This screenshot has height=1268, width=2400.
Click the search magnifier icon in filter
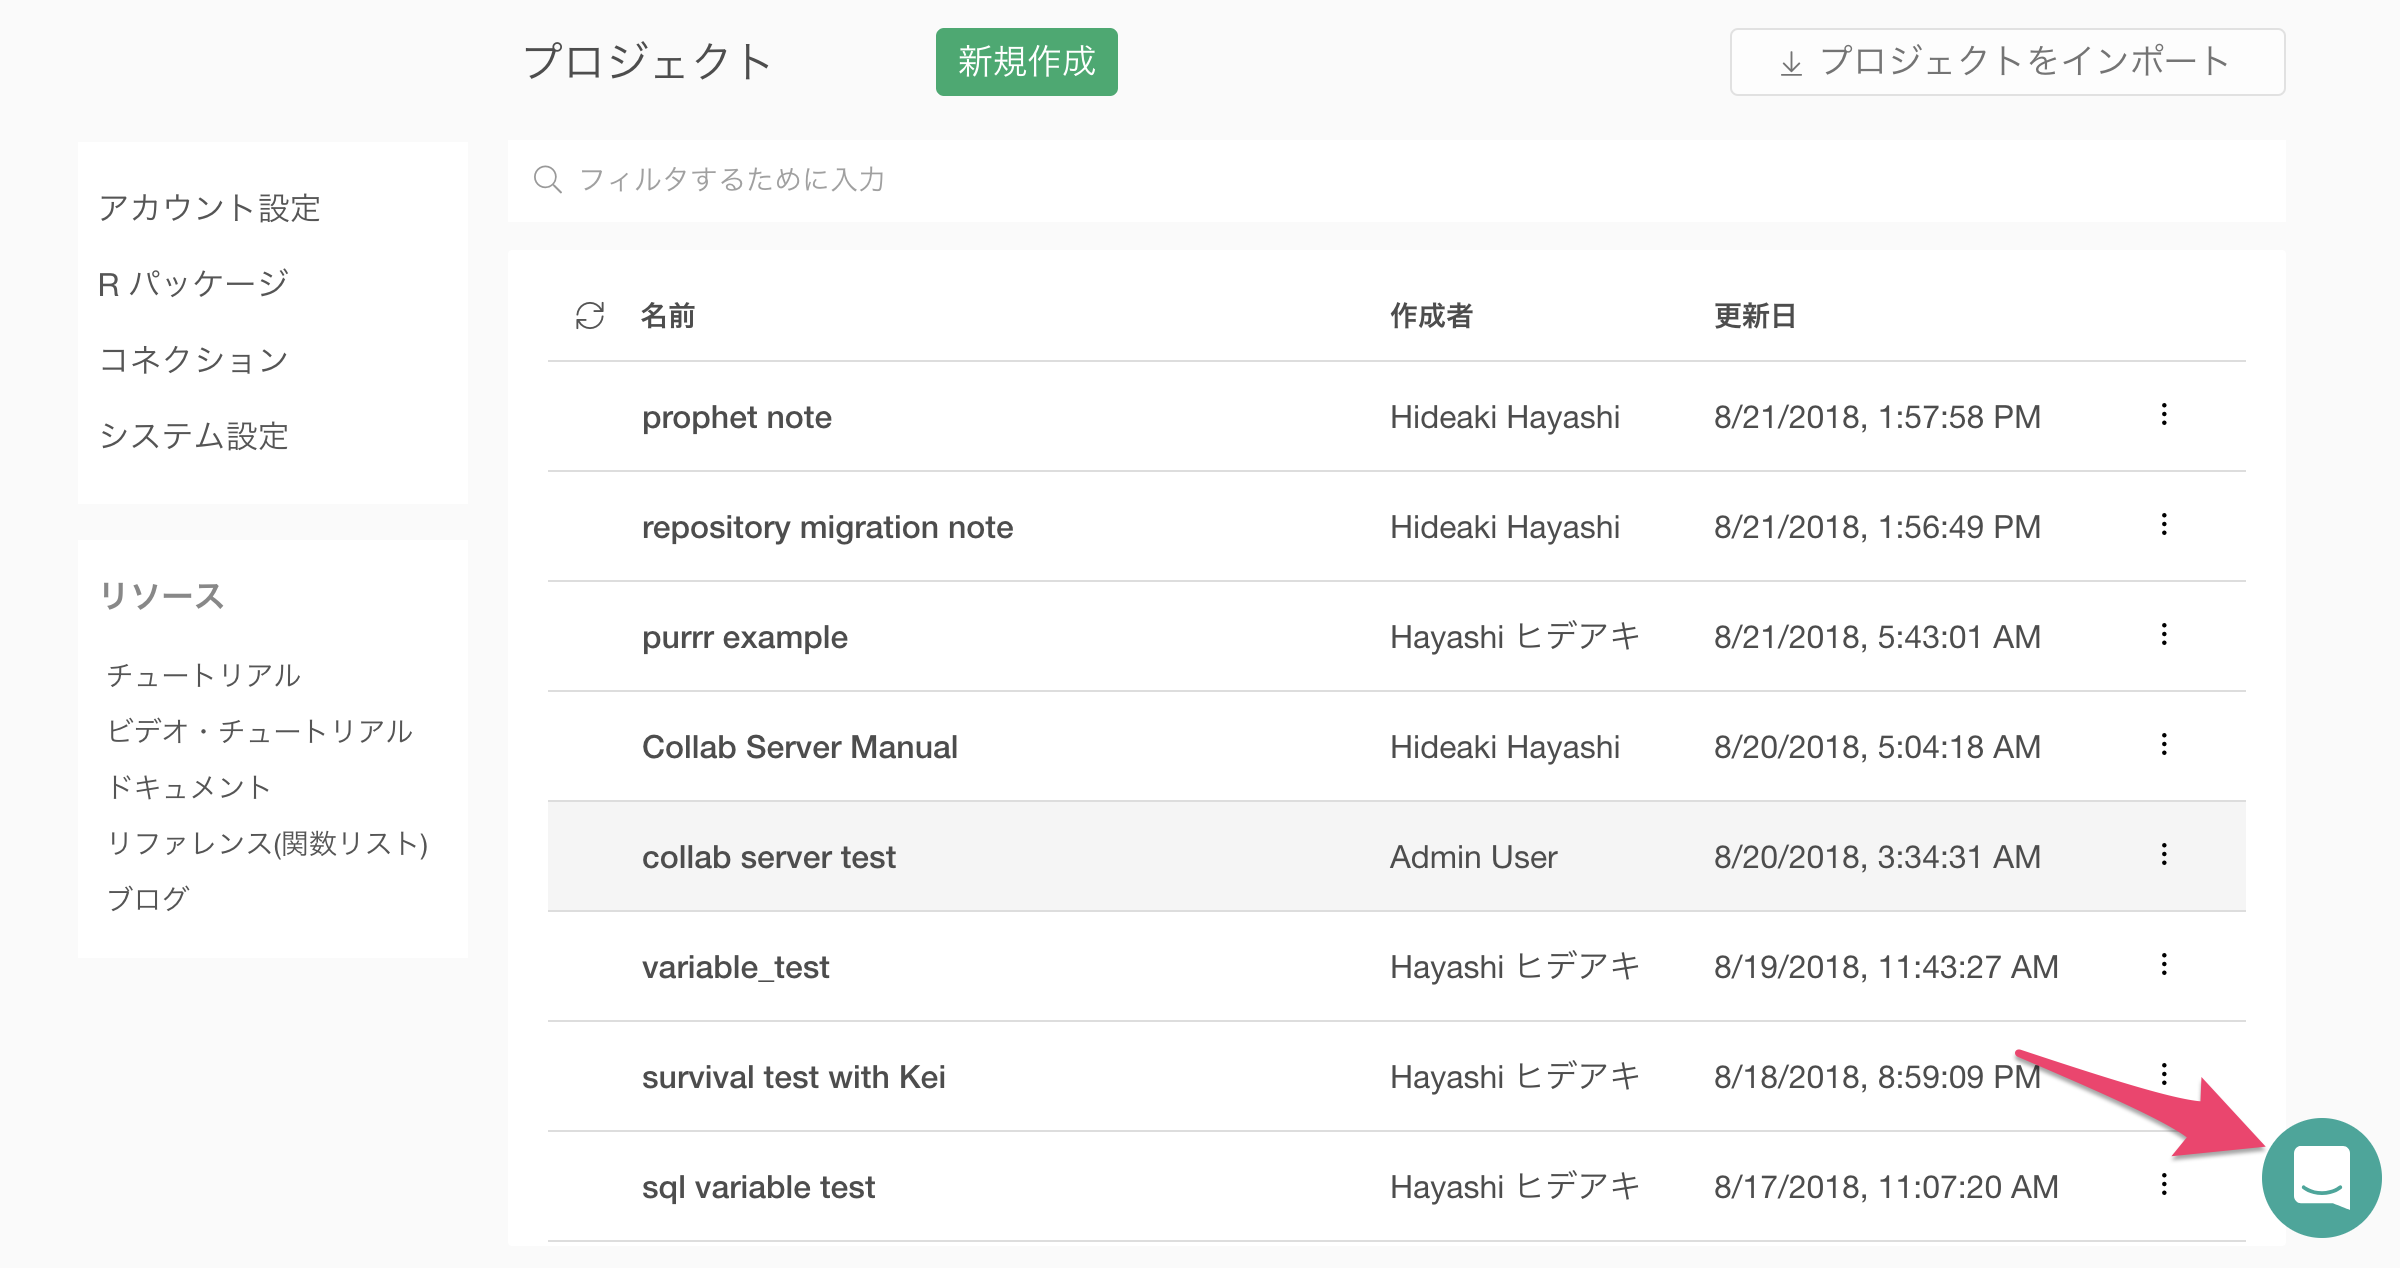coord(547,180)
